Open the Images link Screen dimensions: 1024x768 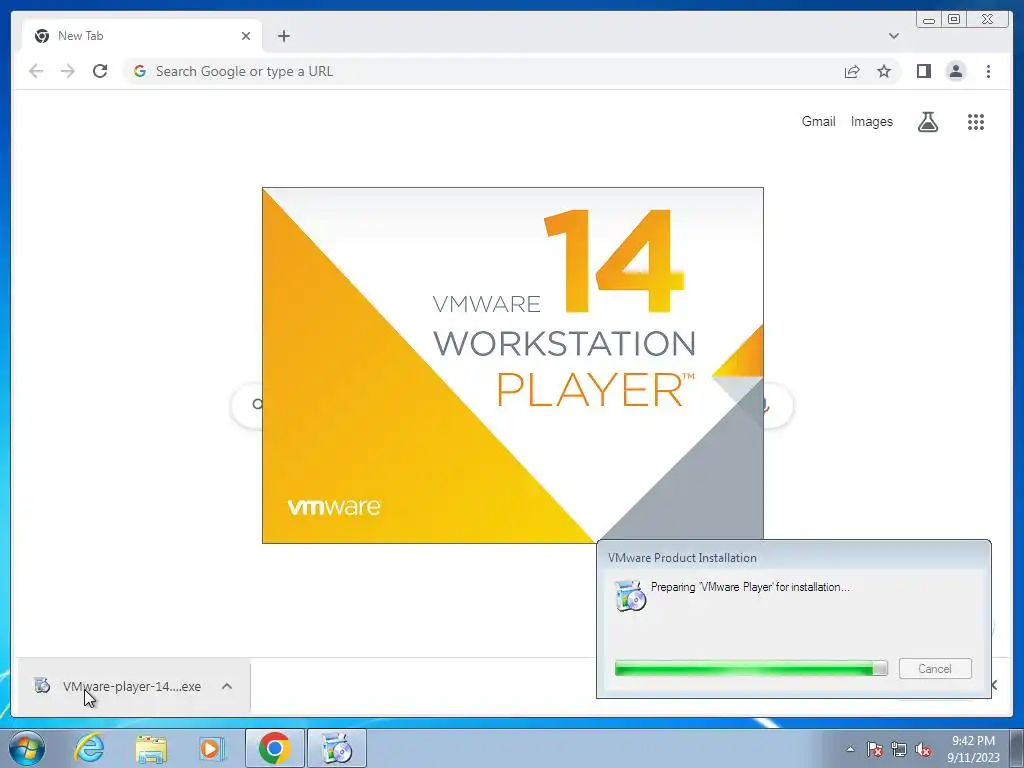[x=871, y=121]
